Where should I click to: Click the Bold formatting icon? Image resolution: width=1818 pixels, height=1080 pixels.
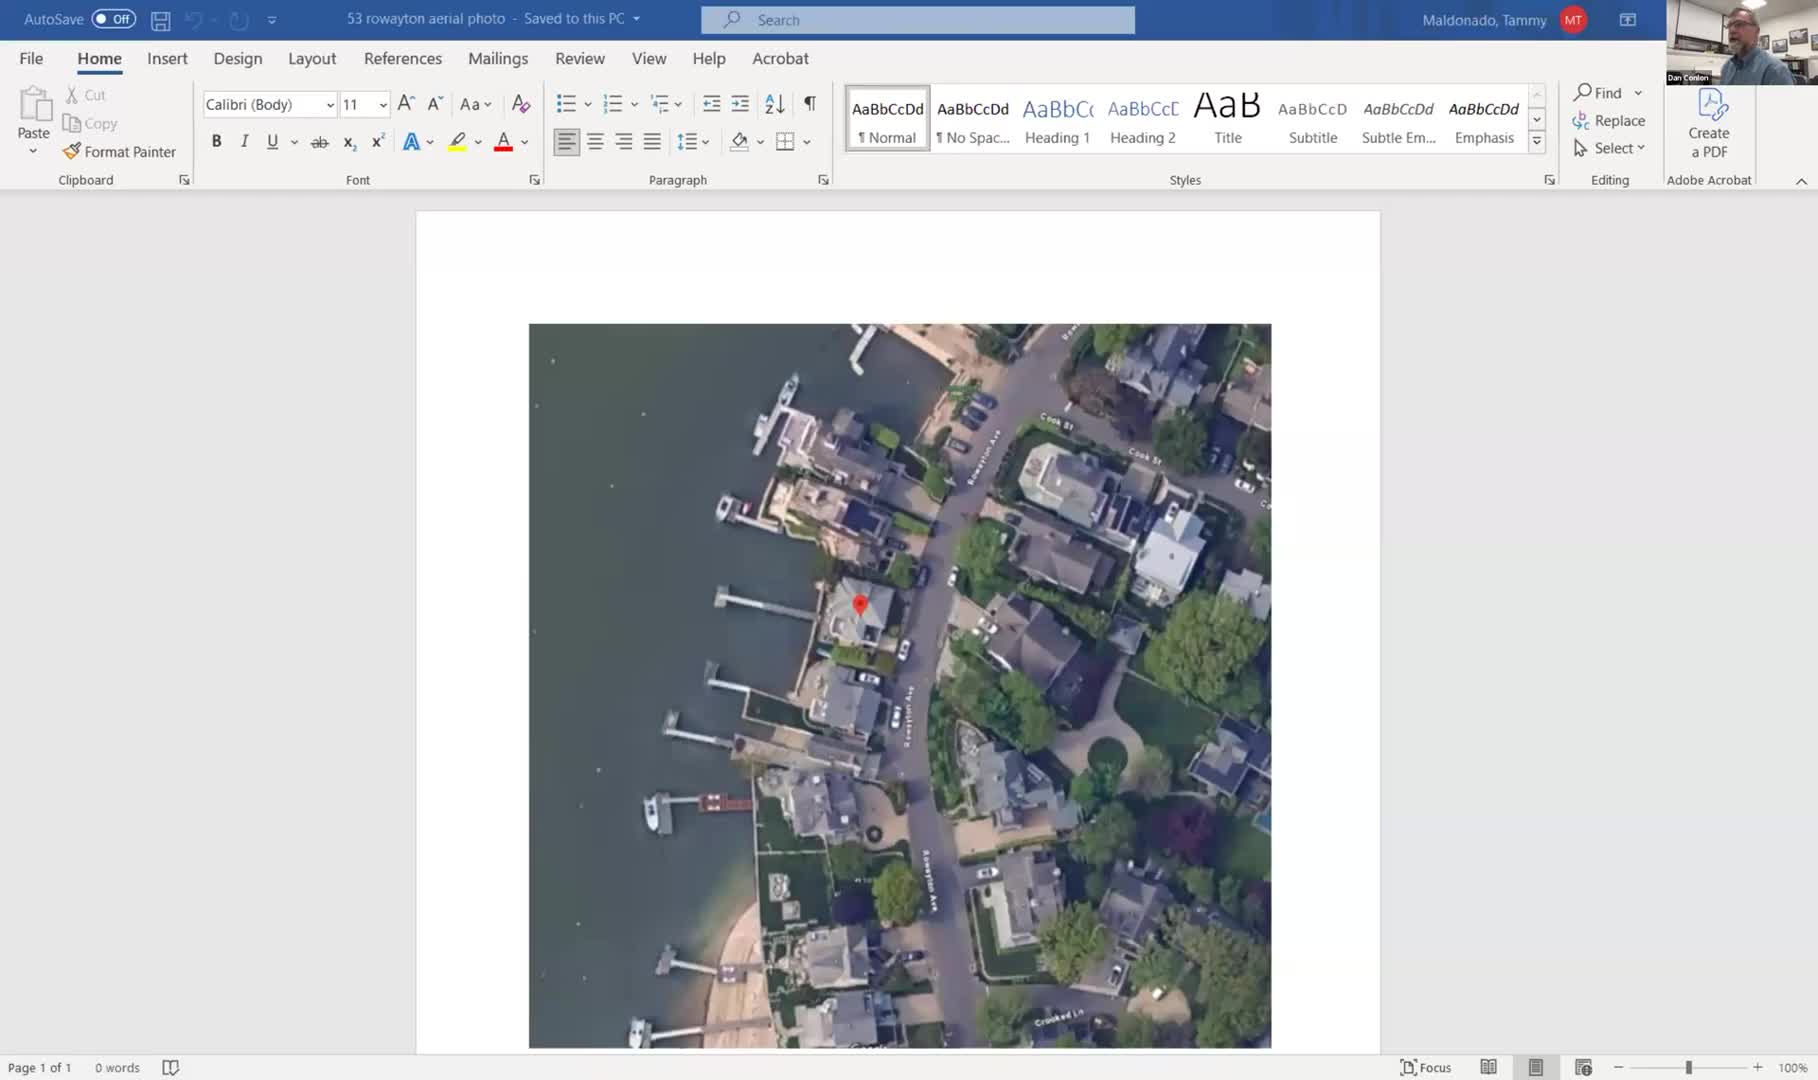(x=216, y=142)
